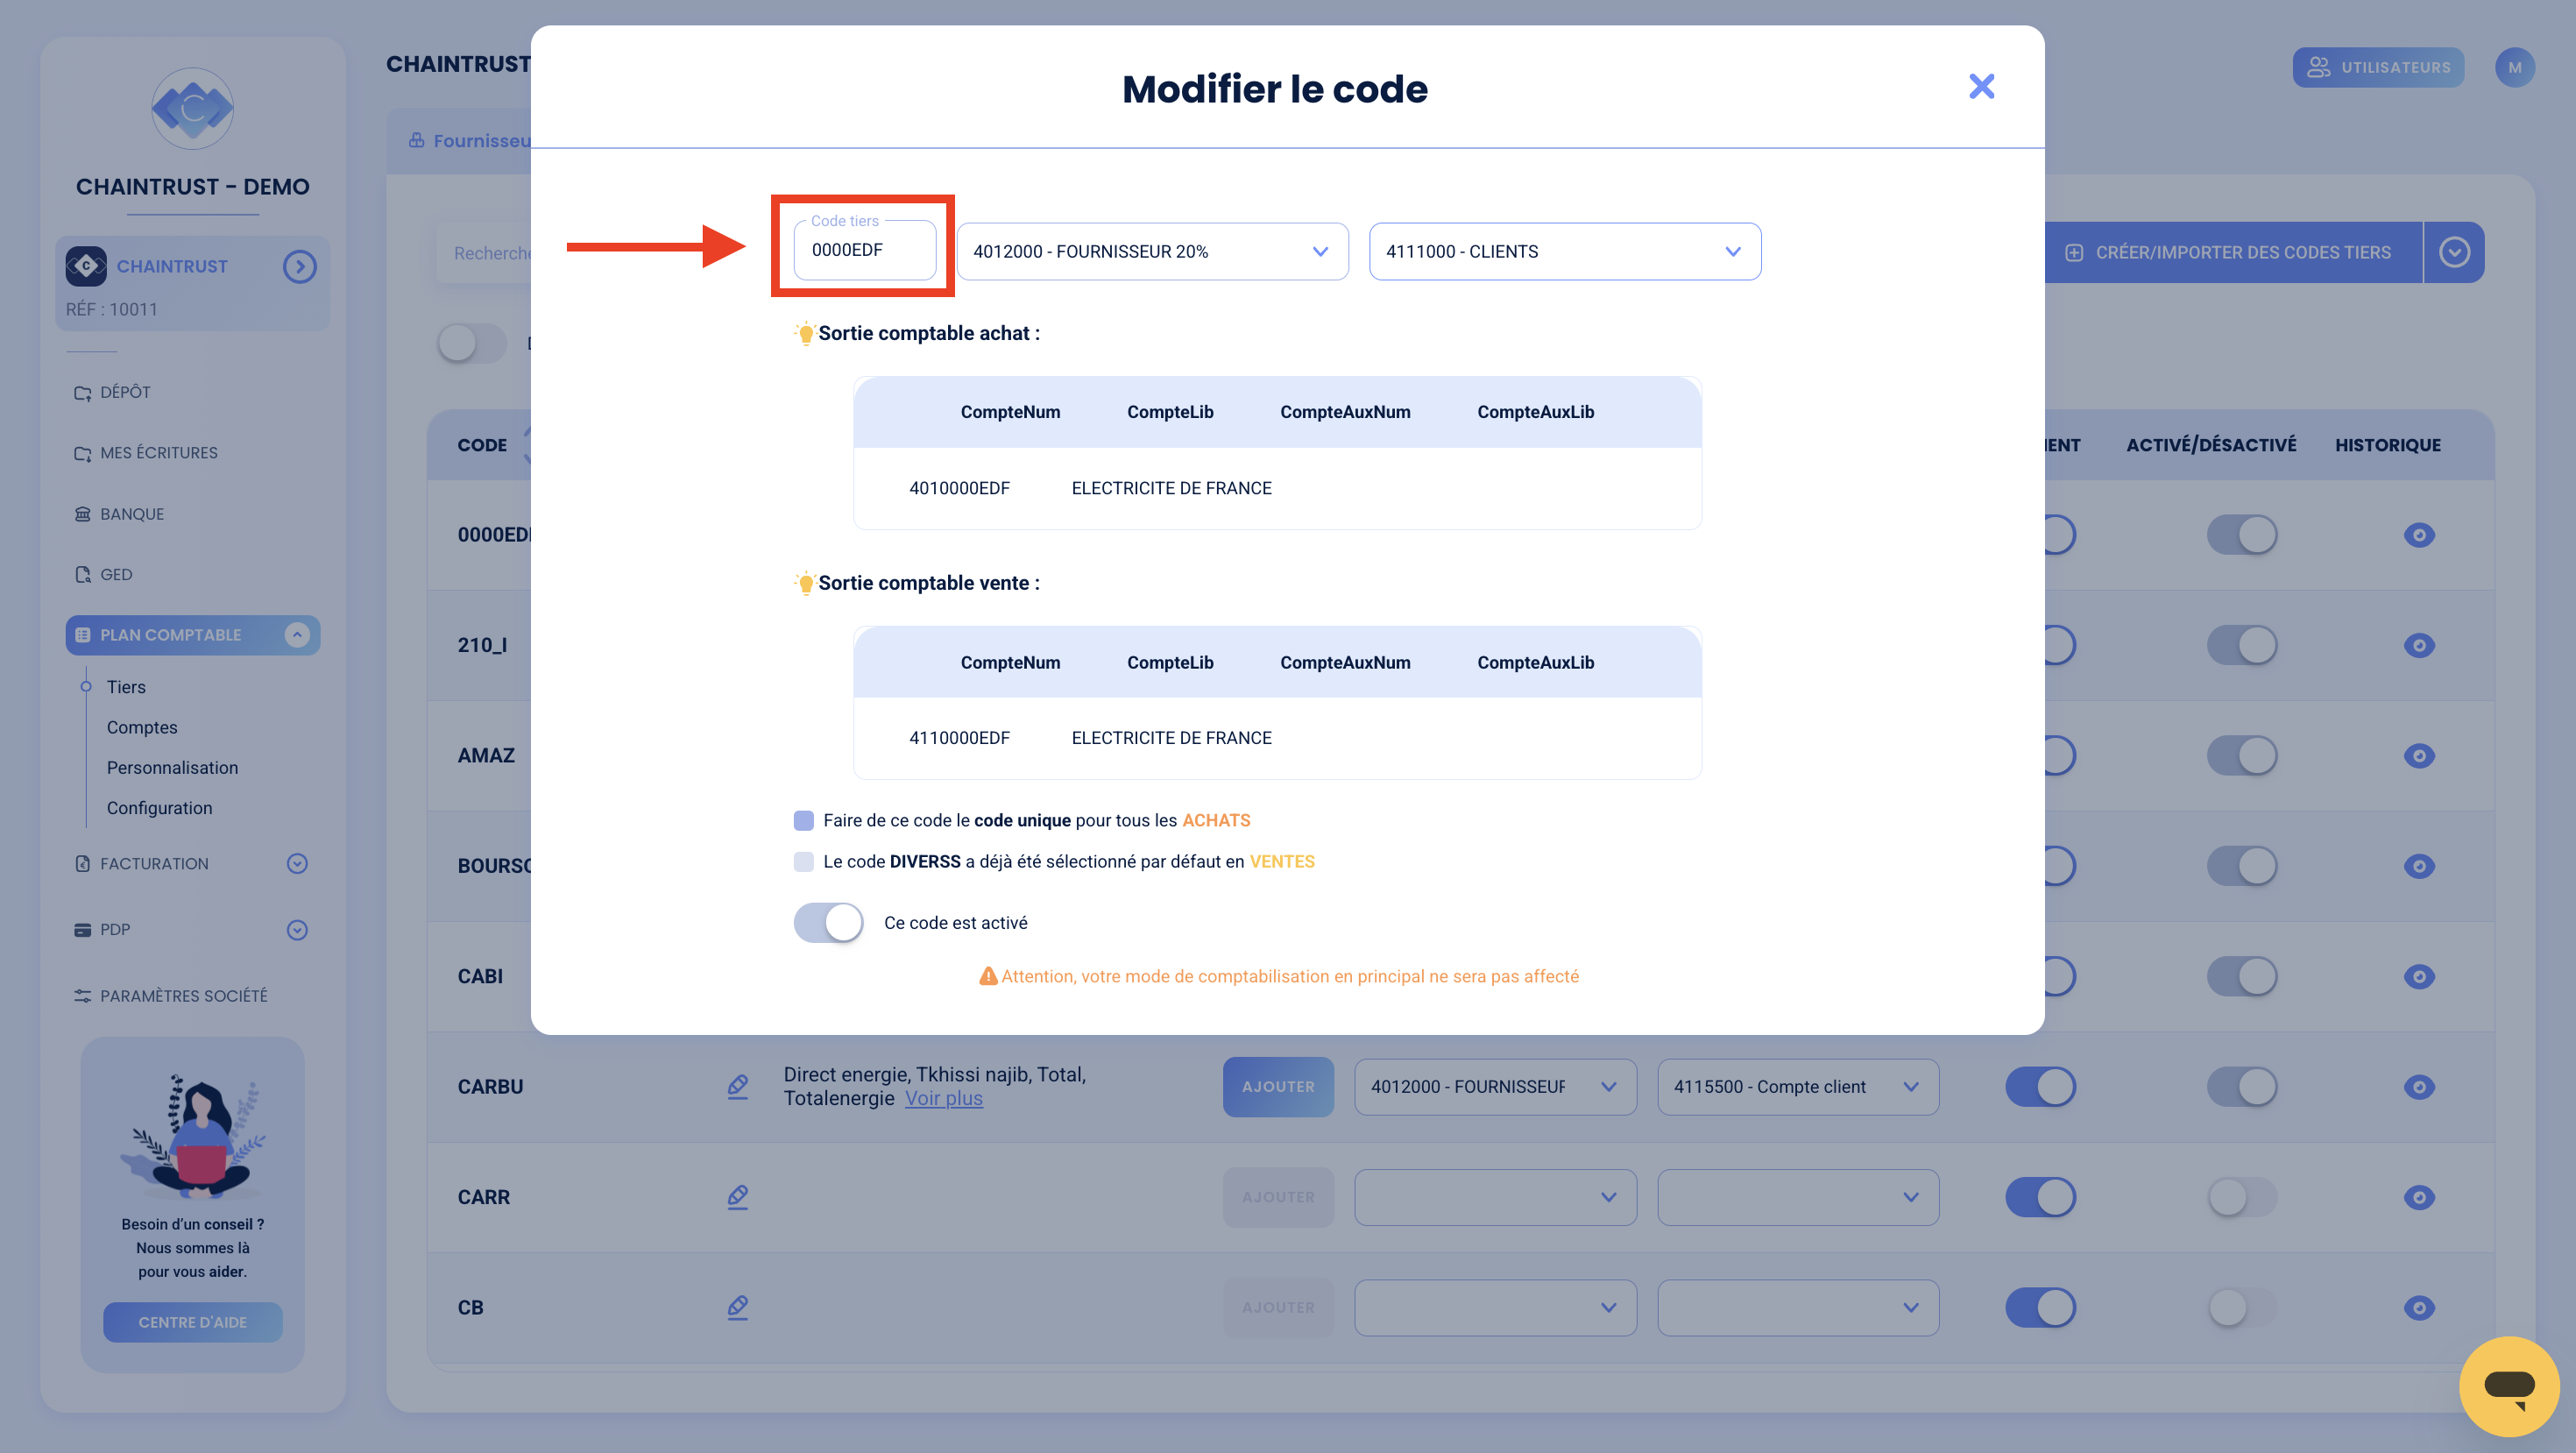
Task: Collapse the PLAN COMPTABLE menu
Action: [x=297, y=635]
